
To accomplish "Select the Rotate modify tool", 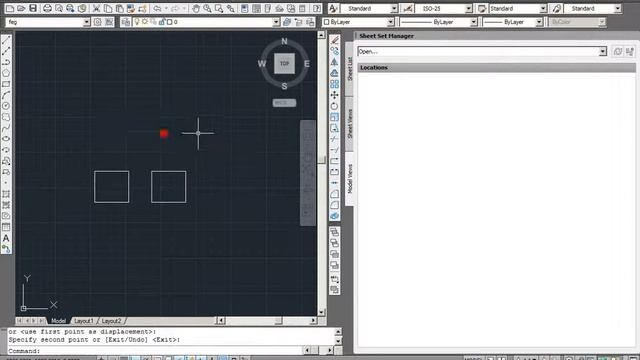I will click(334, 106).
